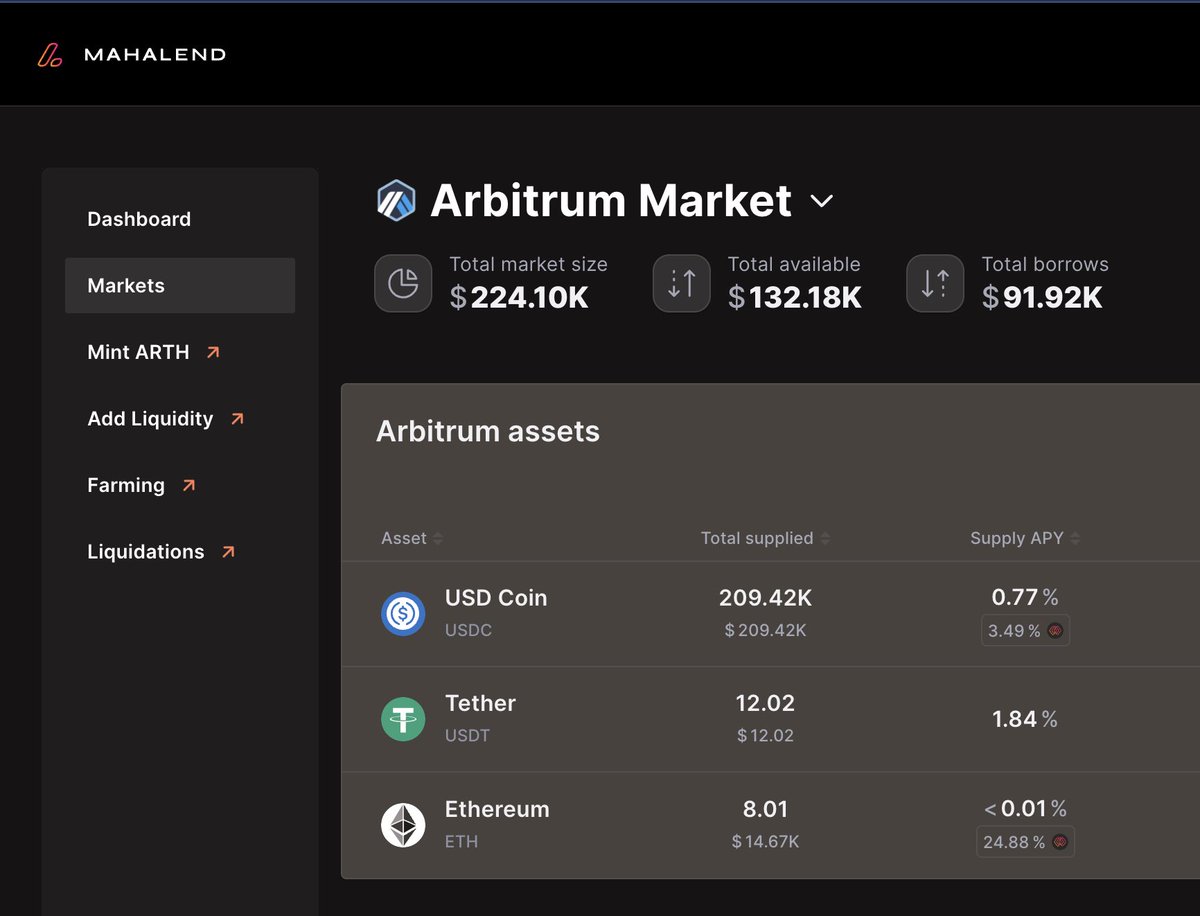Click the 209.42K total supplied value
This screenshot has height=916, width=1200.
[765, 598]
